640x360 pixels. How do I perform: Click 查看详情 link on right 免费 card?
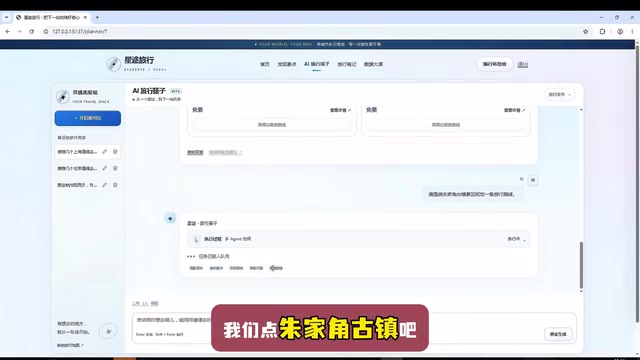514,110
